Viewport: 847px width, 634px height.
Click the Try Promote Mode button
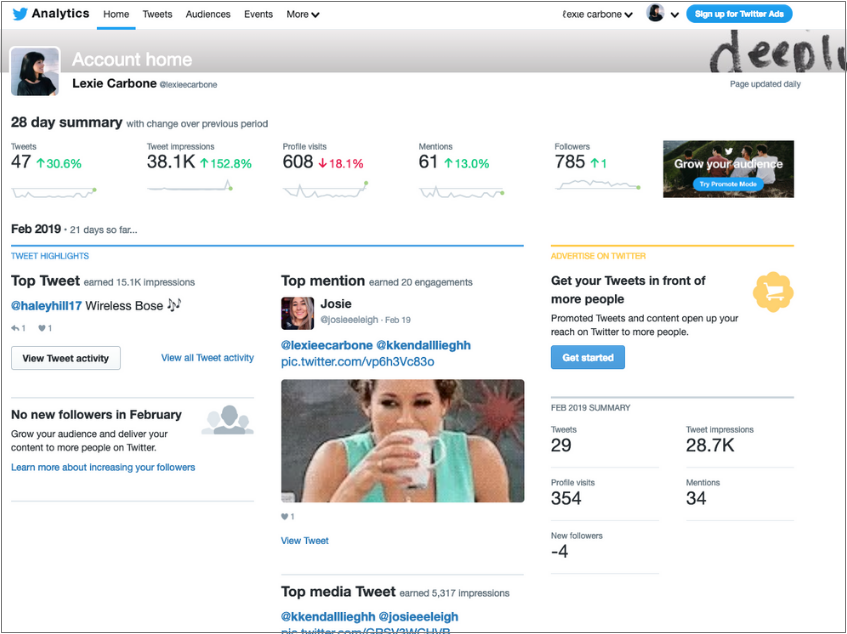pos(728,184)
